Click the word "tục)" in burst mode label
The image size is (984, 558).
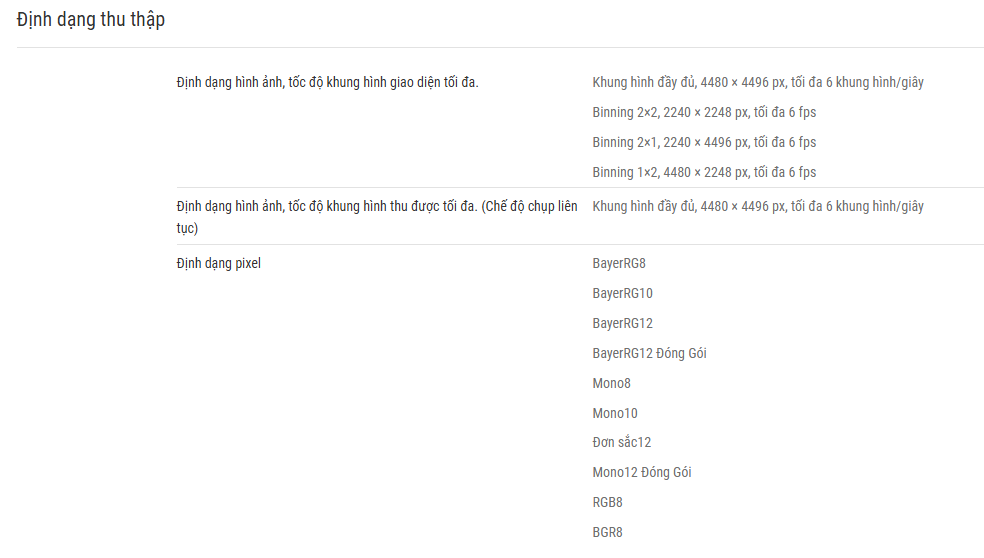pyautogui.click(x=187, y=228)
